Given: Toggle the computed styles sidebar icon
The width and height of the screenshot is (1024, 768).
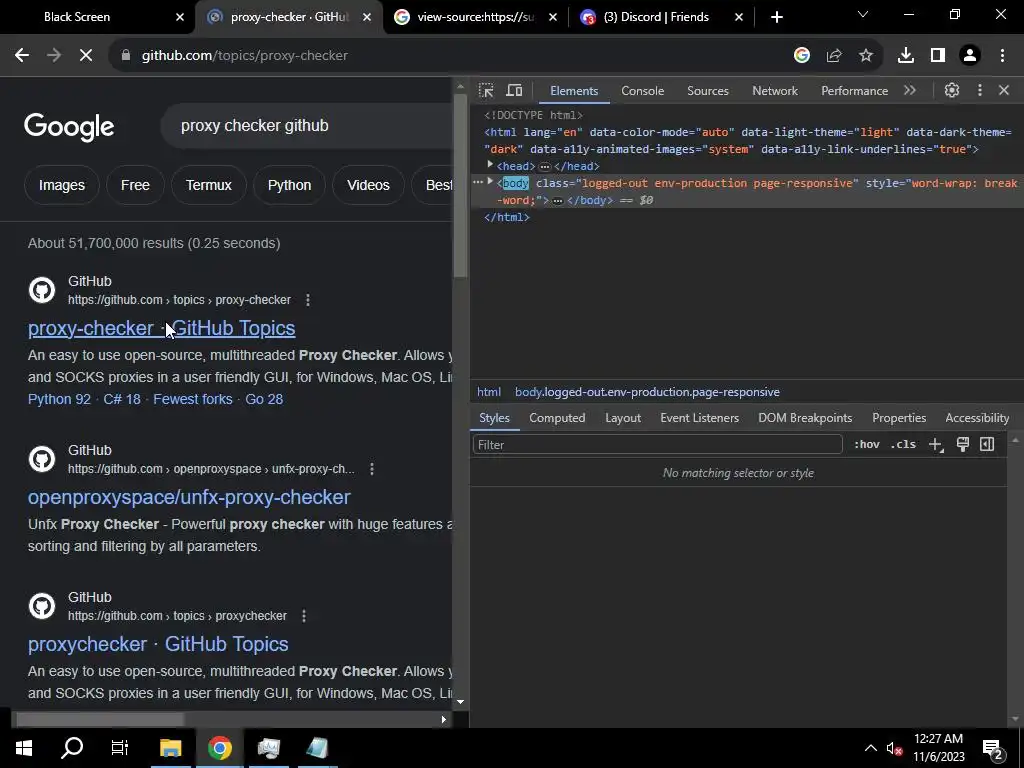Looking at the screenshot, I should click(987, 445).
